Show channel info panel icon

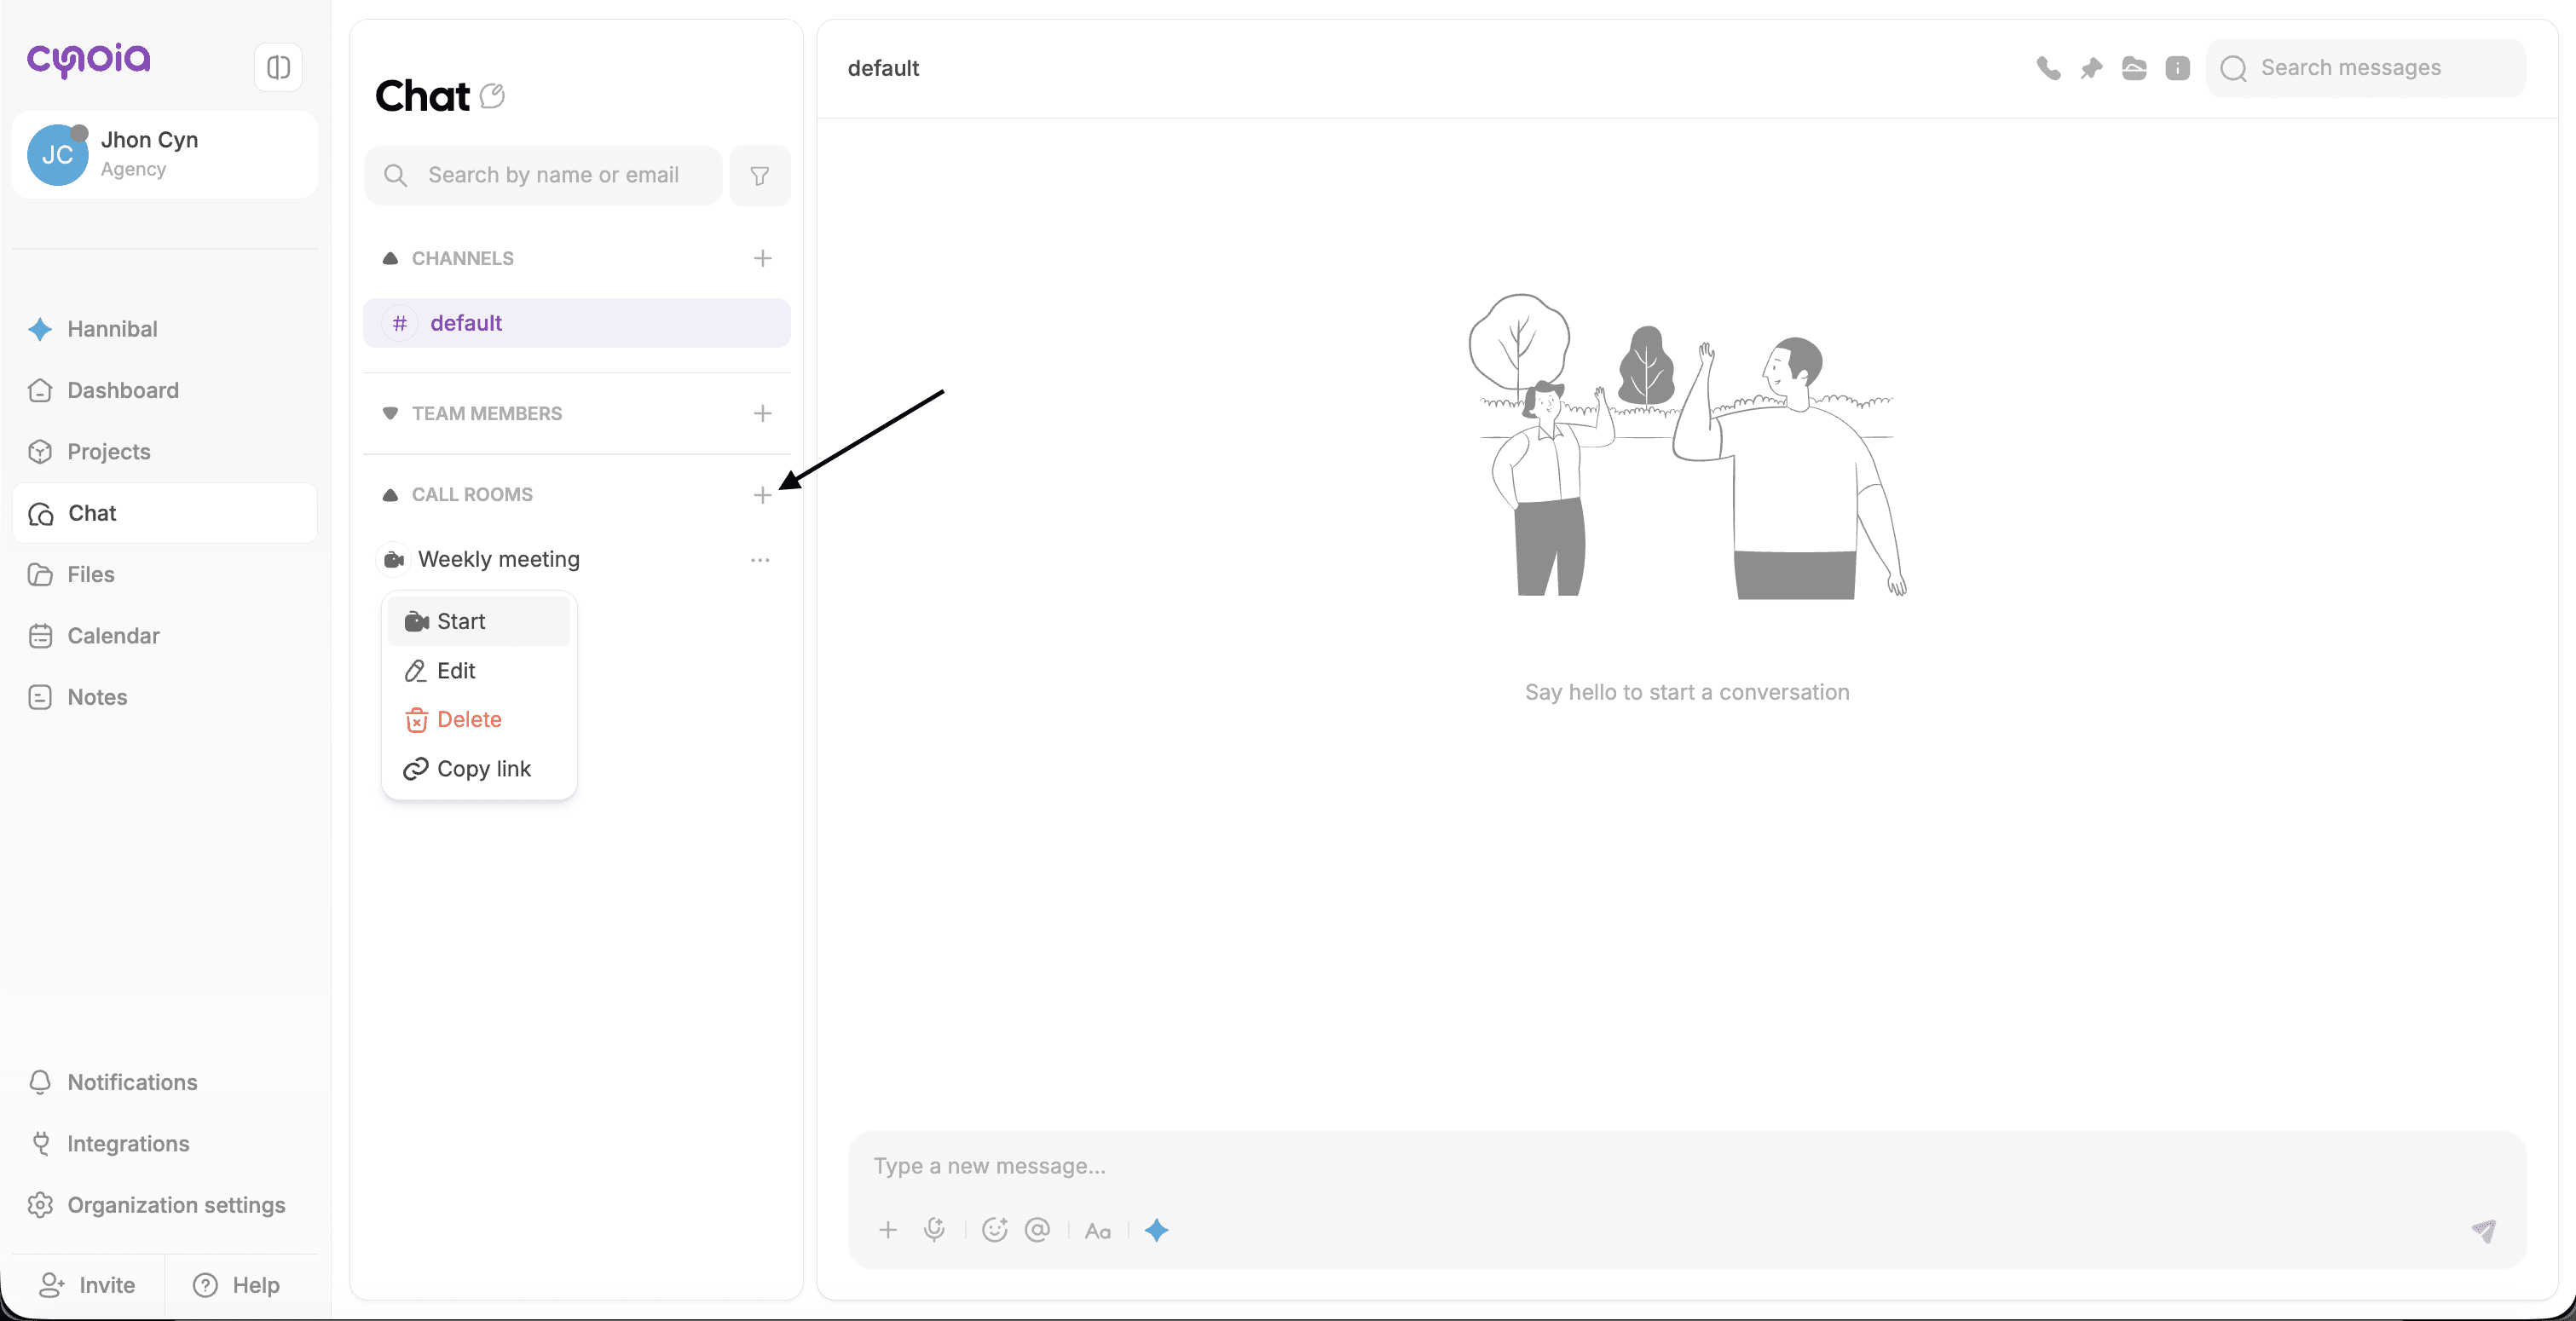tap(2177, 68)
